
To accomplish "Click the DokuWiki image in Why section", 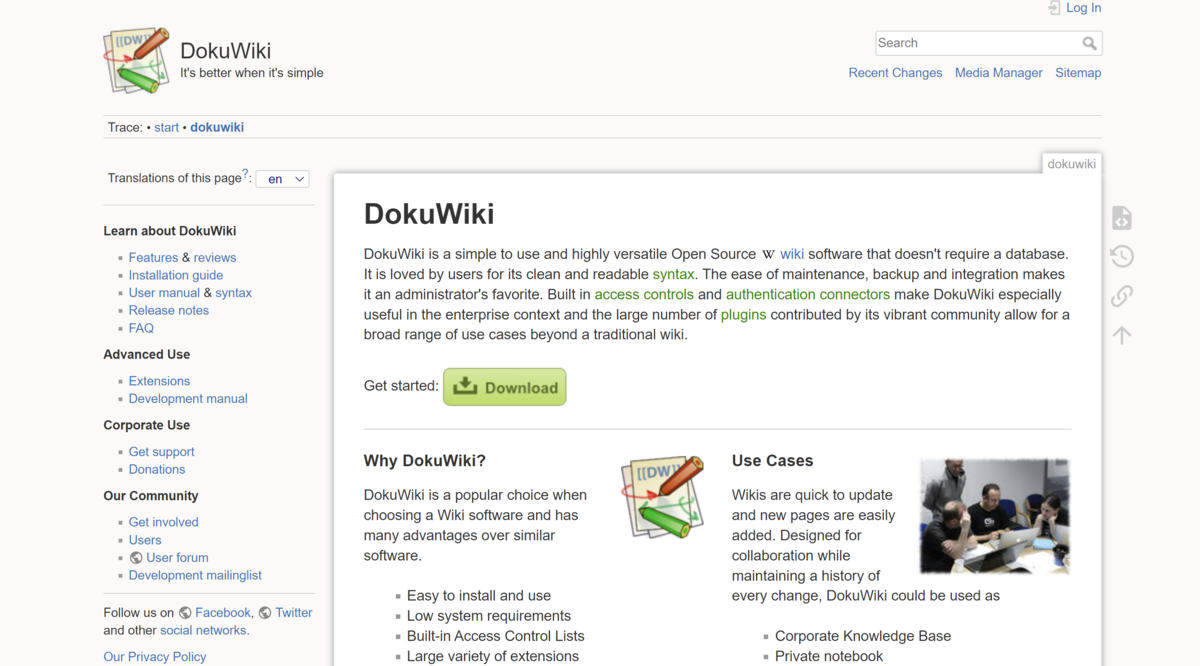I will click(x=662, y=498).
